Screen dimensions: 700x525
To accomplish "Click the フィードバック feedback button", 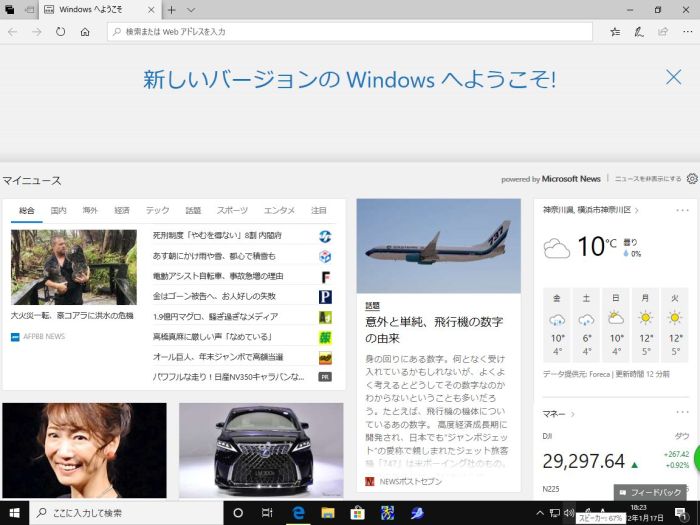I will pos(649,492).
